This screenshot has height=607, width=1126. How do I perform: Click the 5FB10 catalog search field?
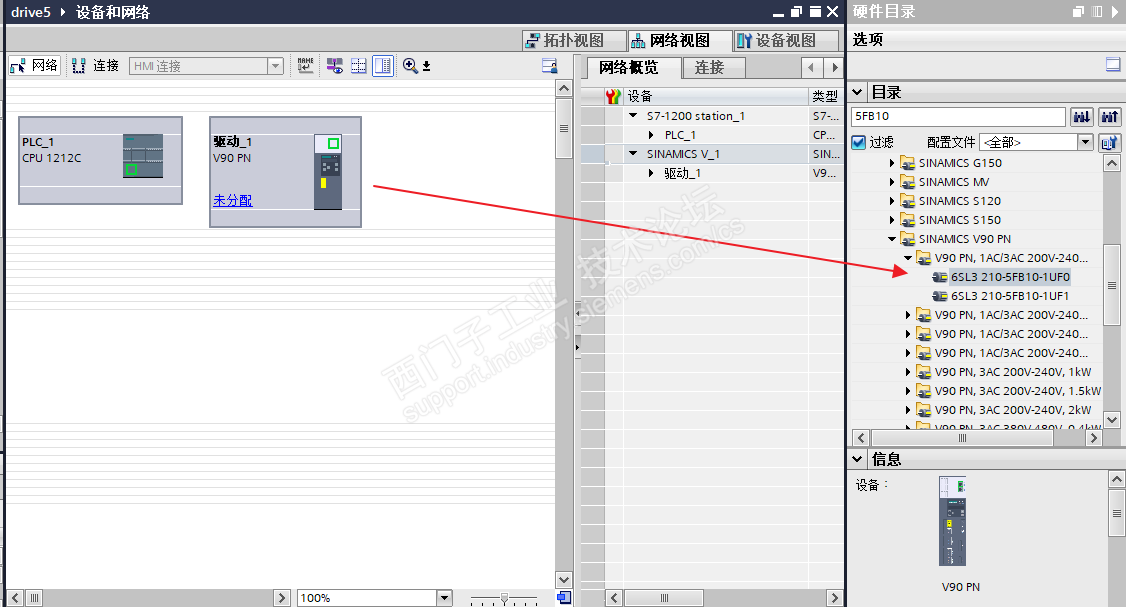coord(958,116)
